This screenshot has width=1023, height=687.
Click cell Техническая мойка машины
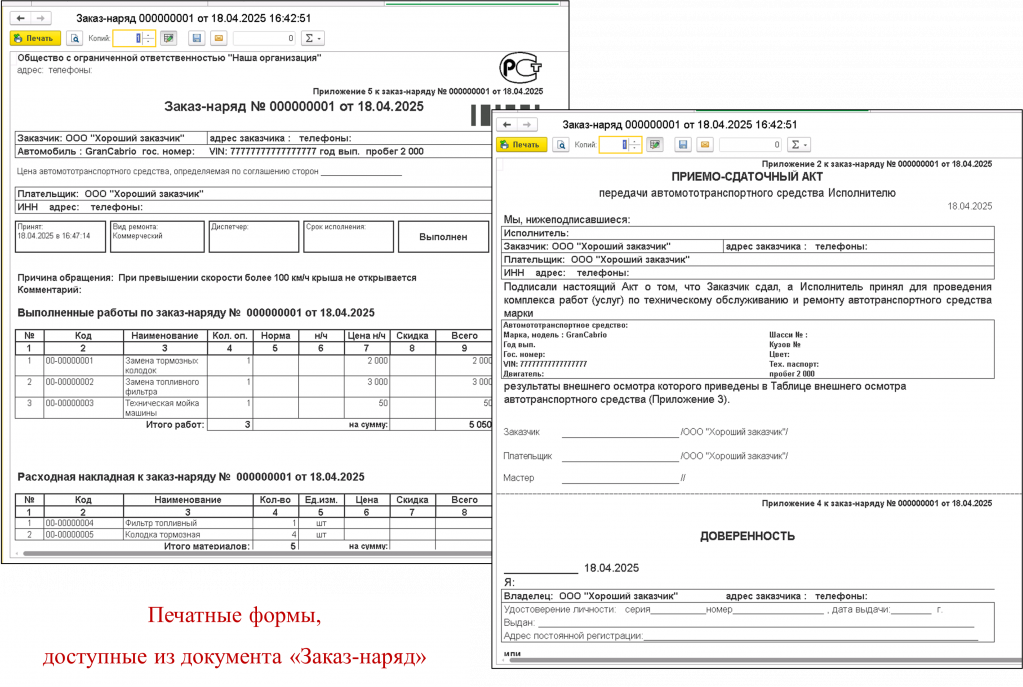pyautogui.click(x=165, y=408)
